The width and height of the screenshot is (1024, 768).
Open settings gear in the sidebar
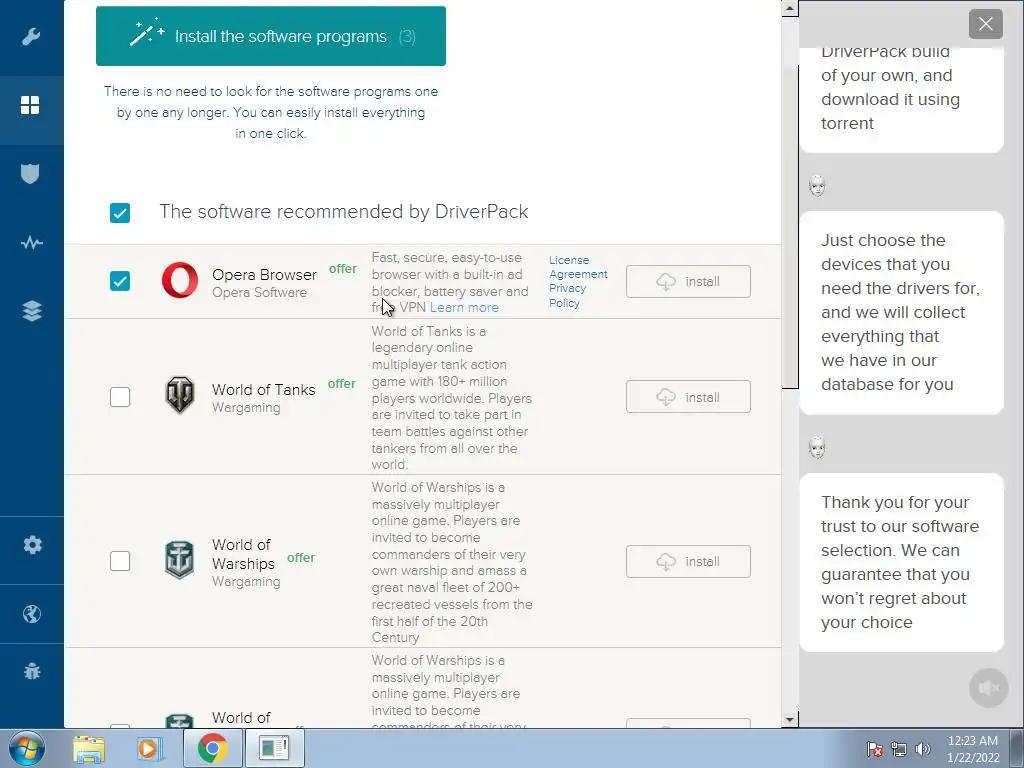pos(32,545)
